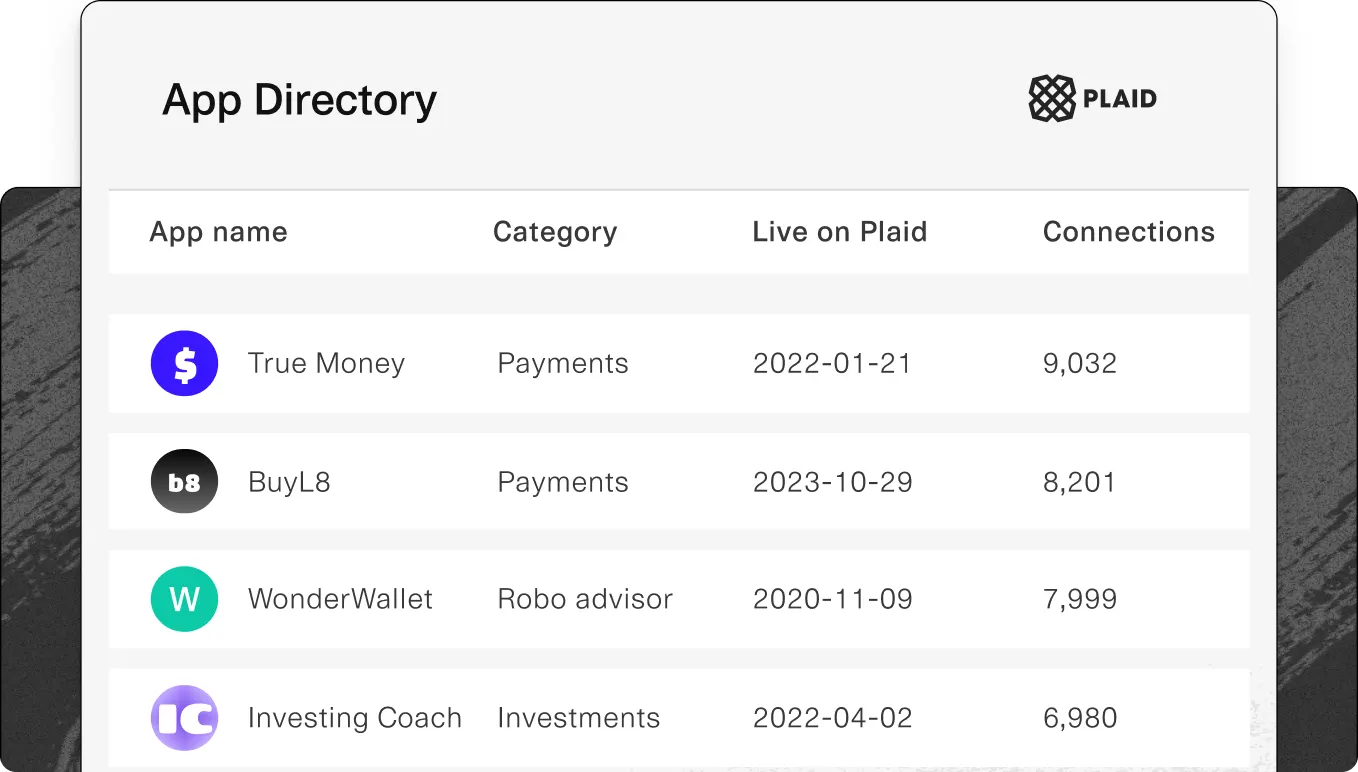This screenshot has height=772, width=1358.
Task: Click the Investments category cell
Action: pyautogui.click(x=578, y=718)
